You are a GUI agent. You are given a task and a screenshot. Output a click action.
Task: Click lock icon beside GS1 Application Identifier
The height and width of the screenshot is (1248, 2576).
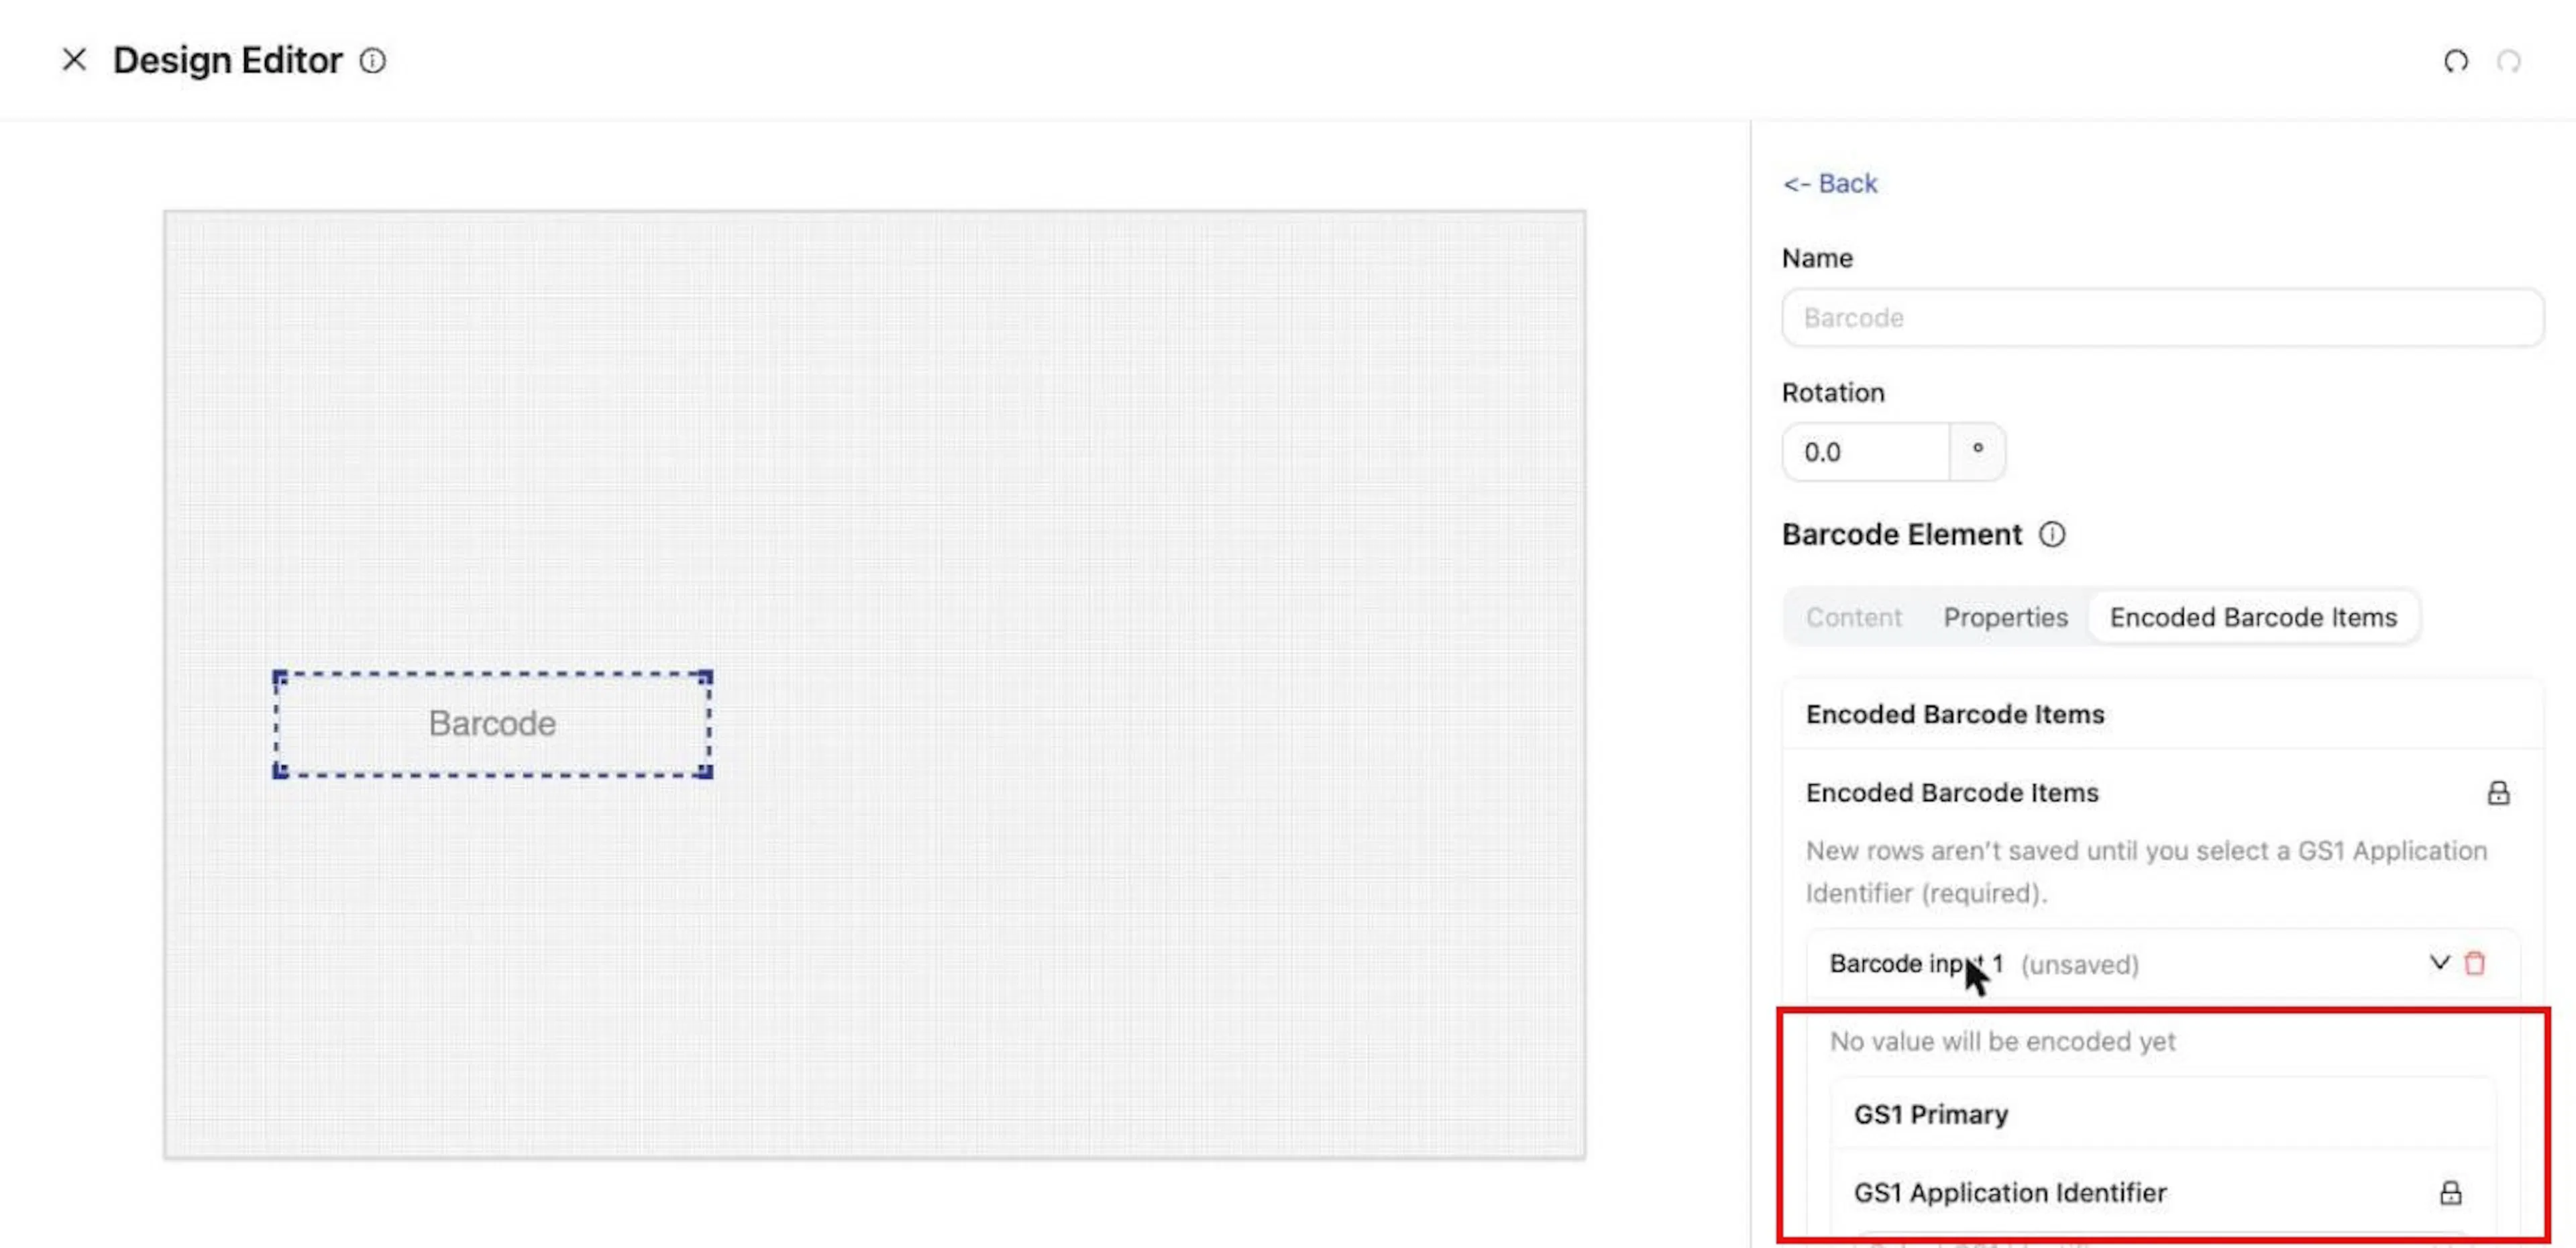click(2450, 1192)
